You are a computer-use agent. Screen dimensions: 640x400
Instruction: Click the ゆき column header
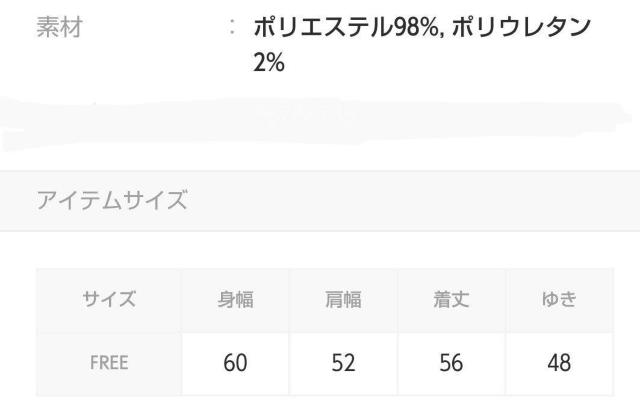click(558, 299)
